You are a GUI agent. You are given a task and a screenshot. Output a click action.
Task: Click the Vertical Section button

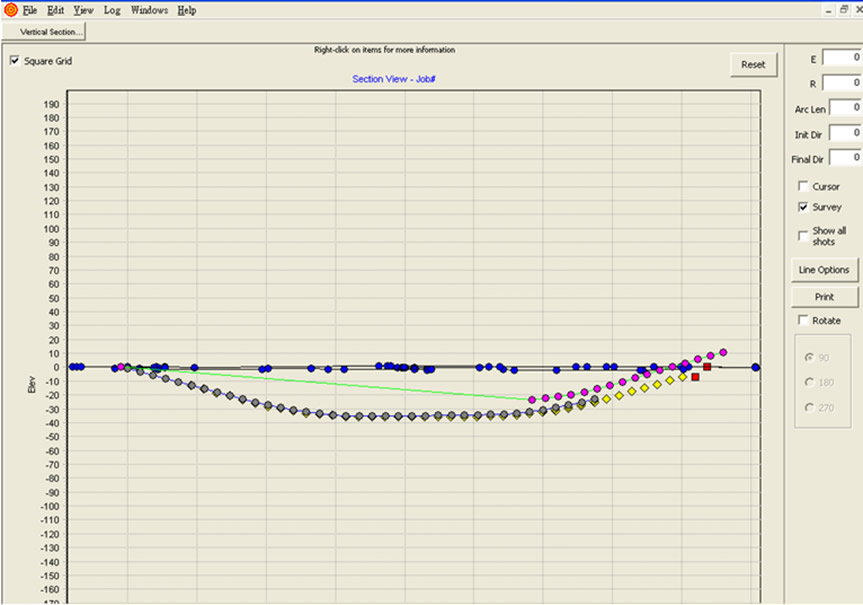[x=46, y=32]
